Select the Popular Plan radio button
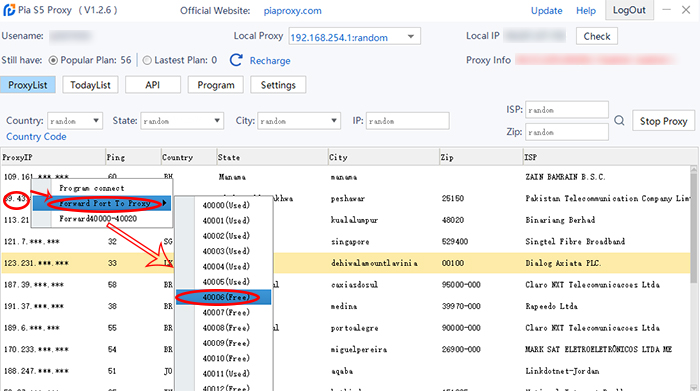 [53, 60]
